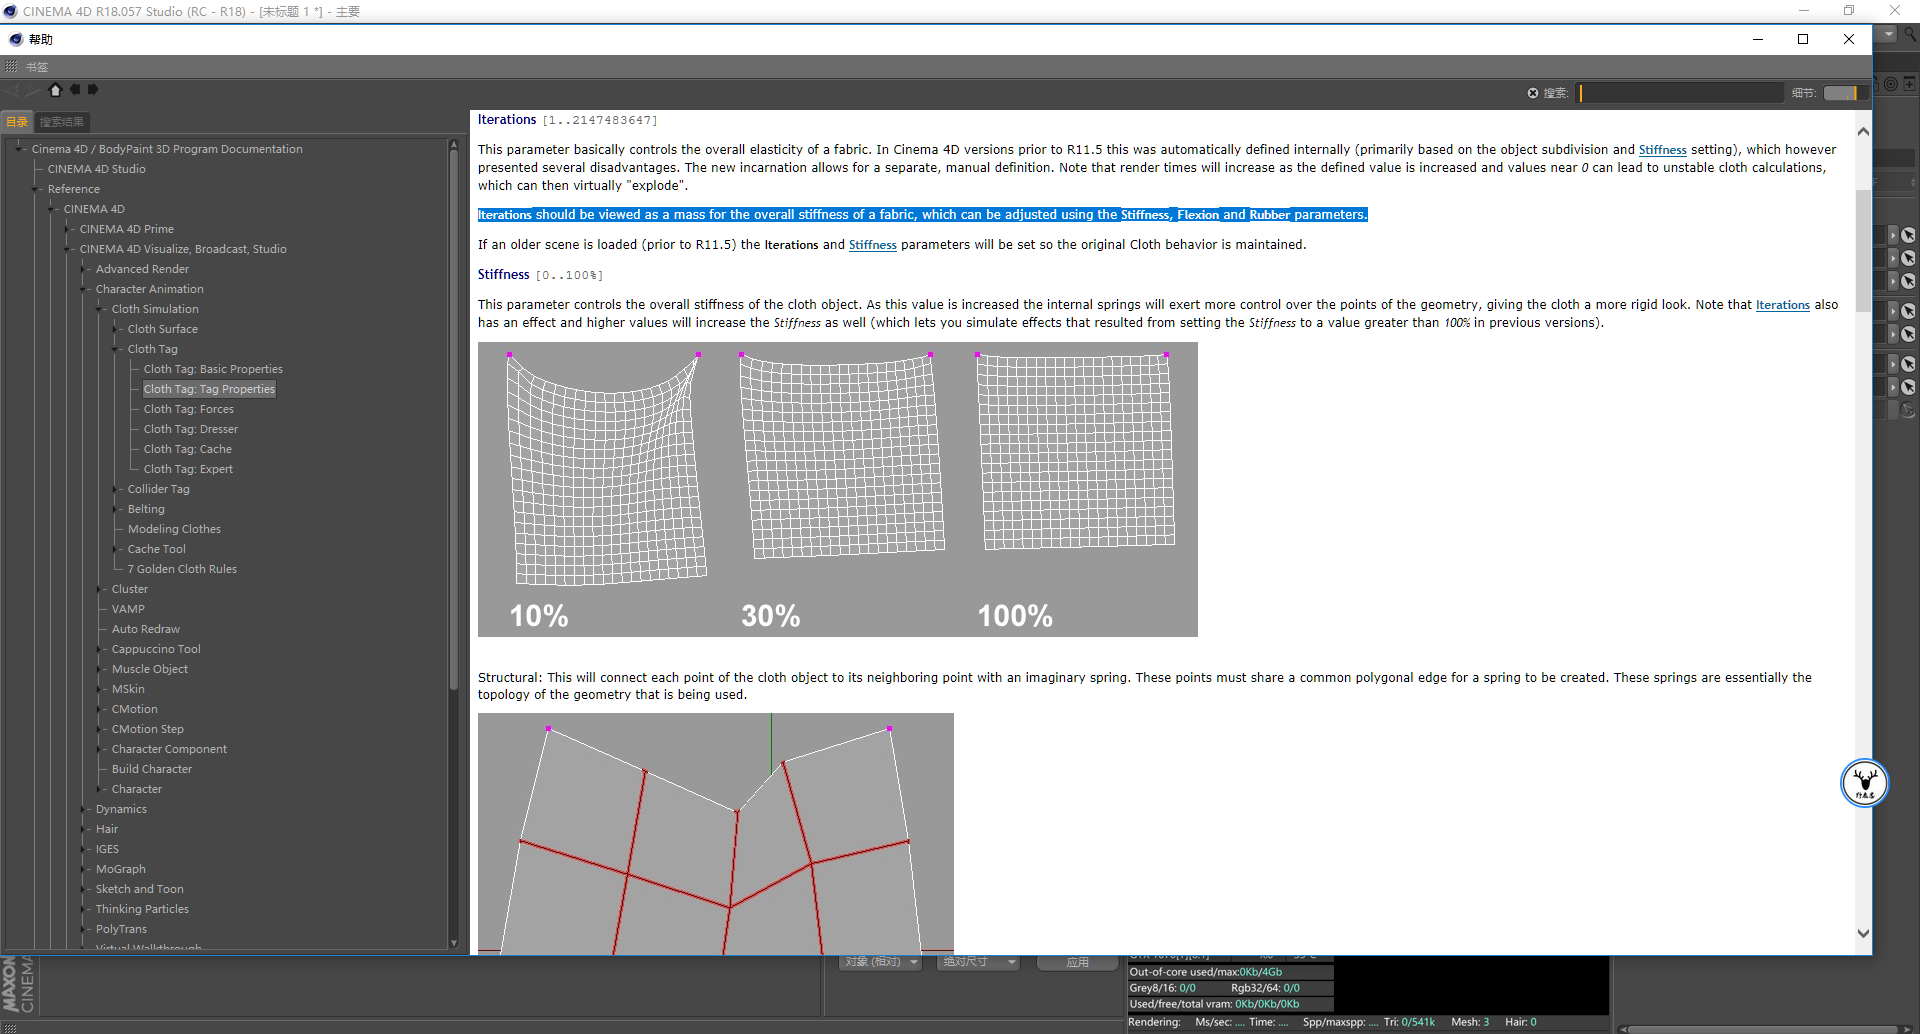This screenshot has width=1920, height=1034.
Task: Open Cloth Tag: Basic Properties topic
Action: 213,369
